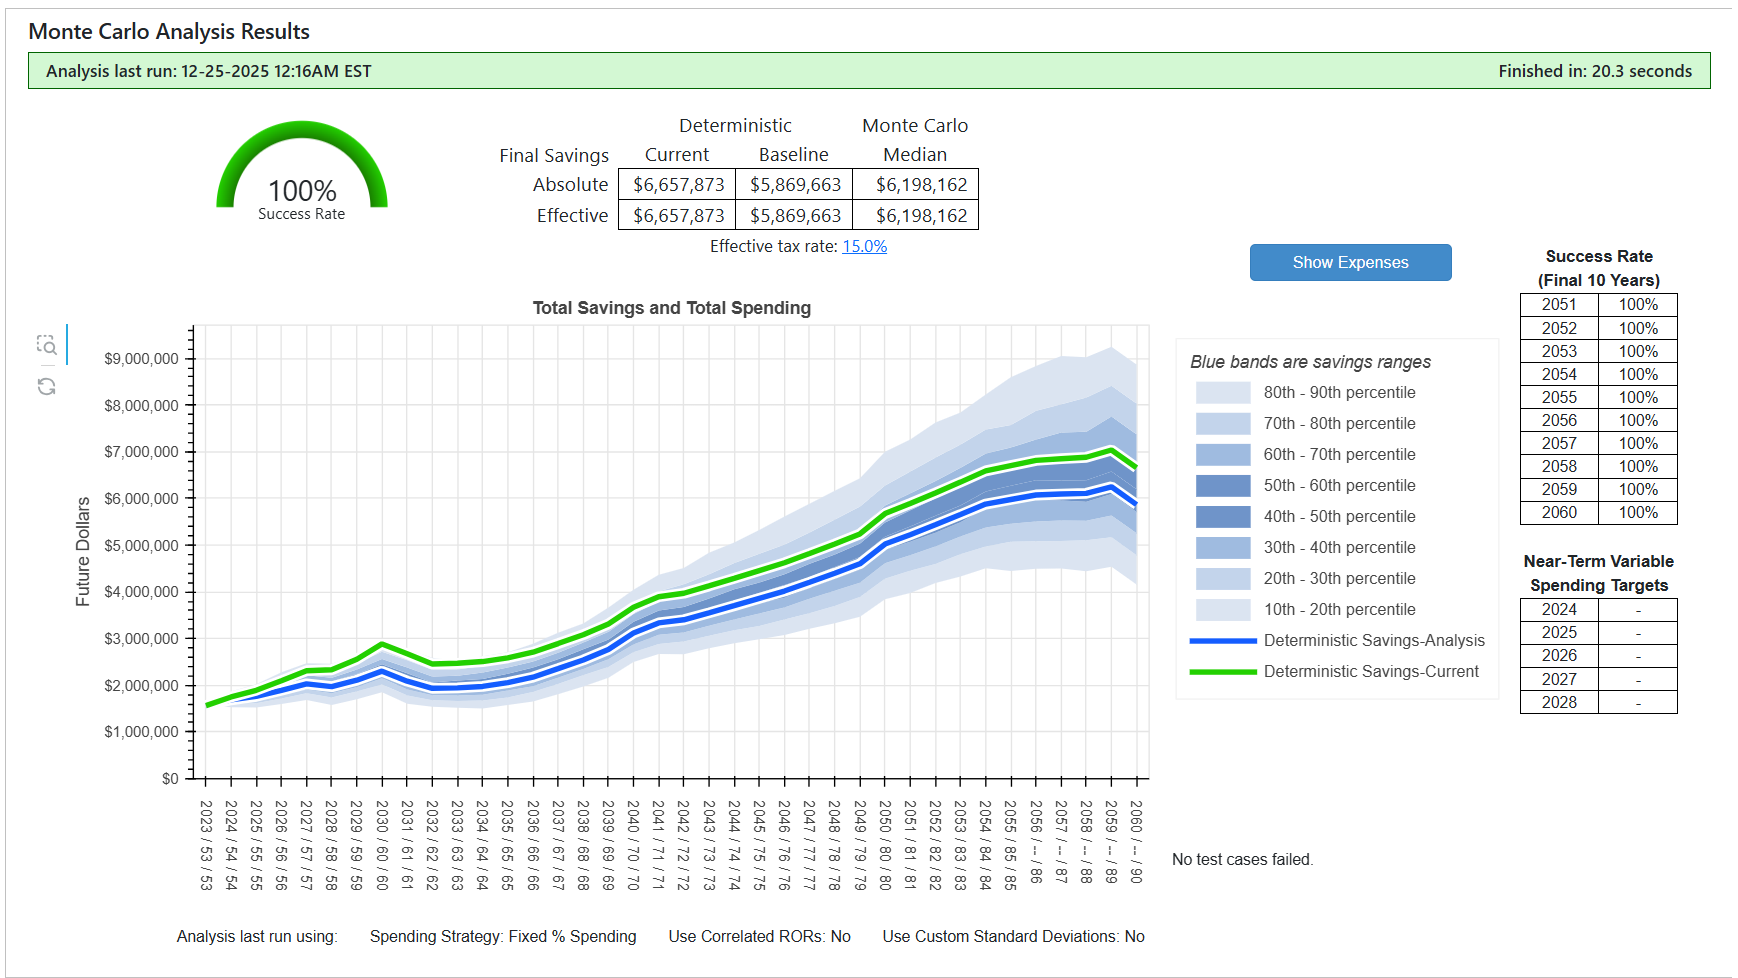
Task: Toggle the 10th - 20th percentile legend label
Action: click(x=1339, y=610)
